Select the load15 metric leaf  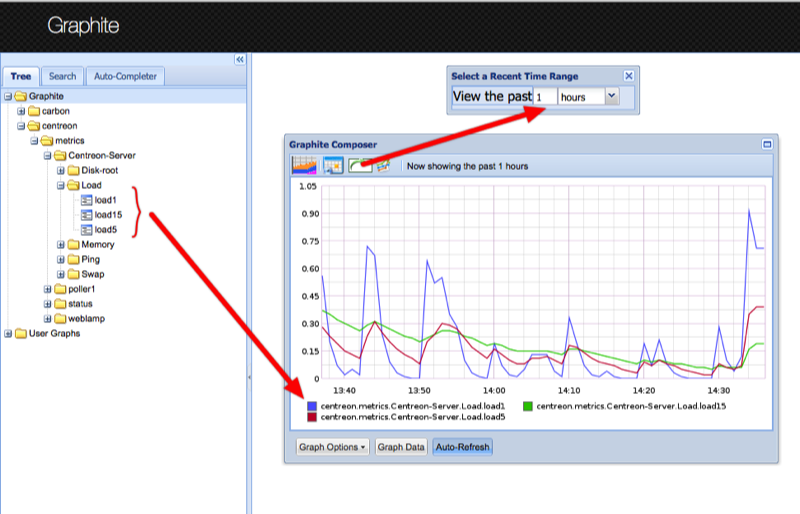[108, 214]
